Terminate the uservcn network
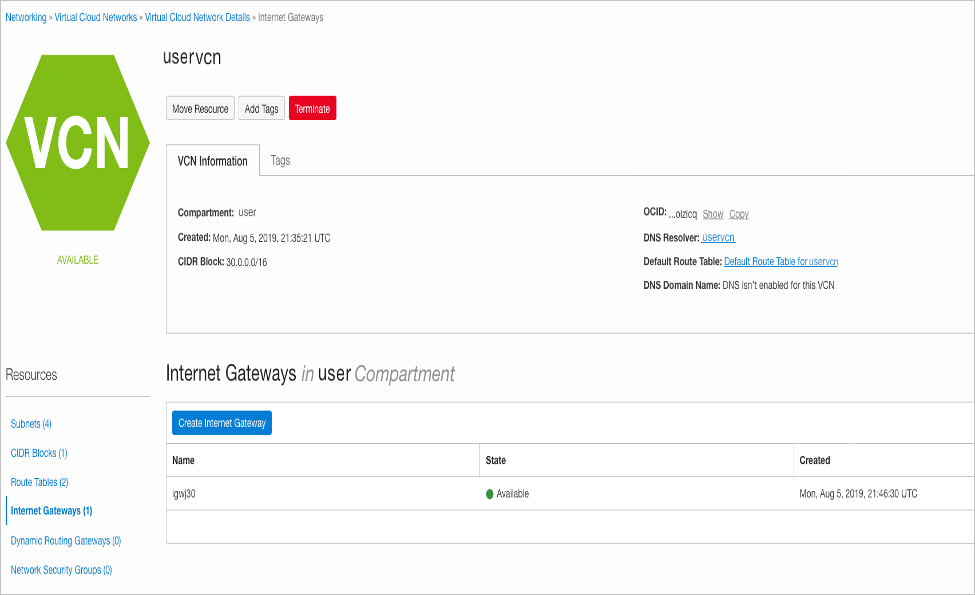The image size is (975, 595). [312, 109]
